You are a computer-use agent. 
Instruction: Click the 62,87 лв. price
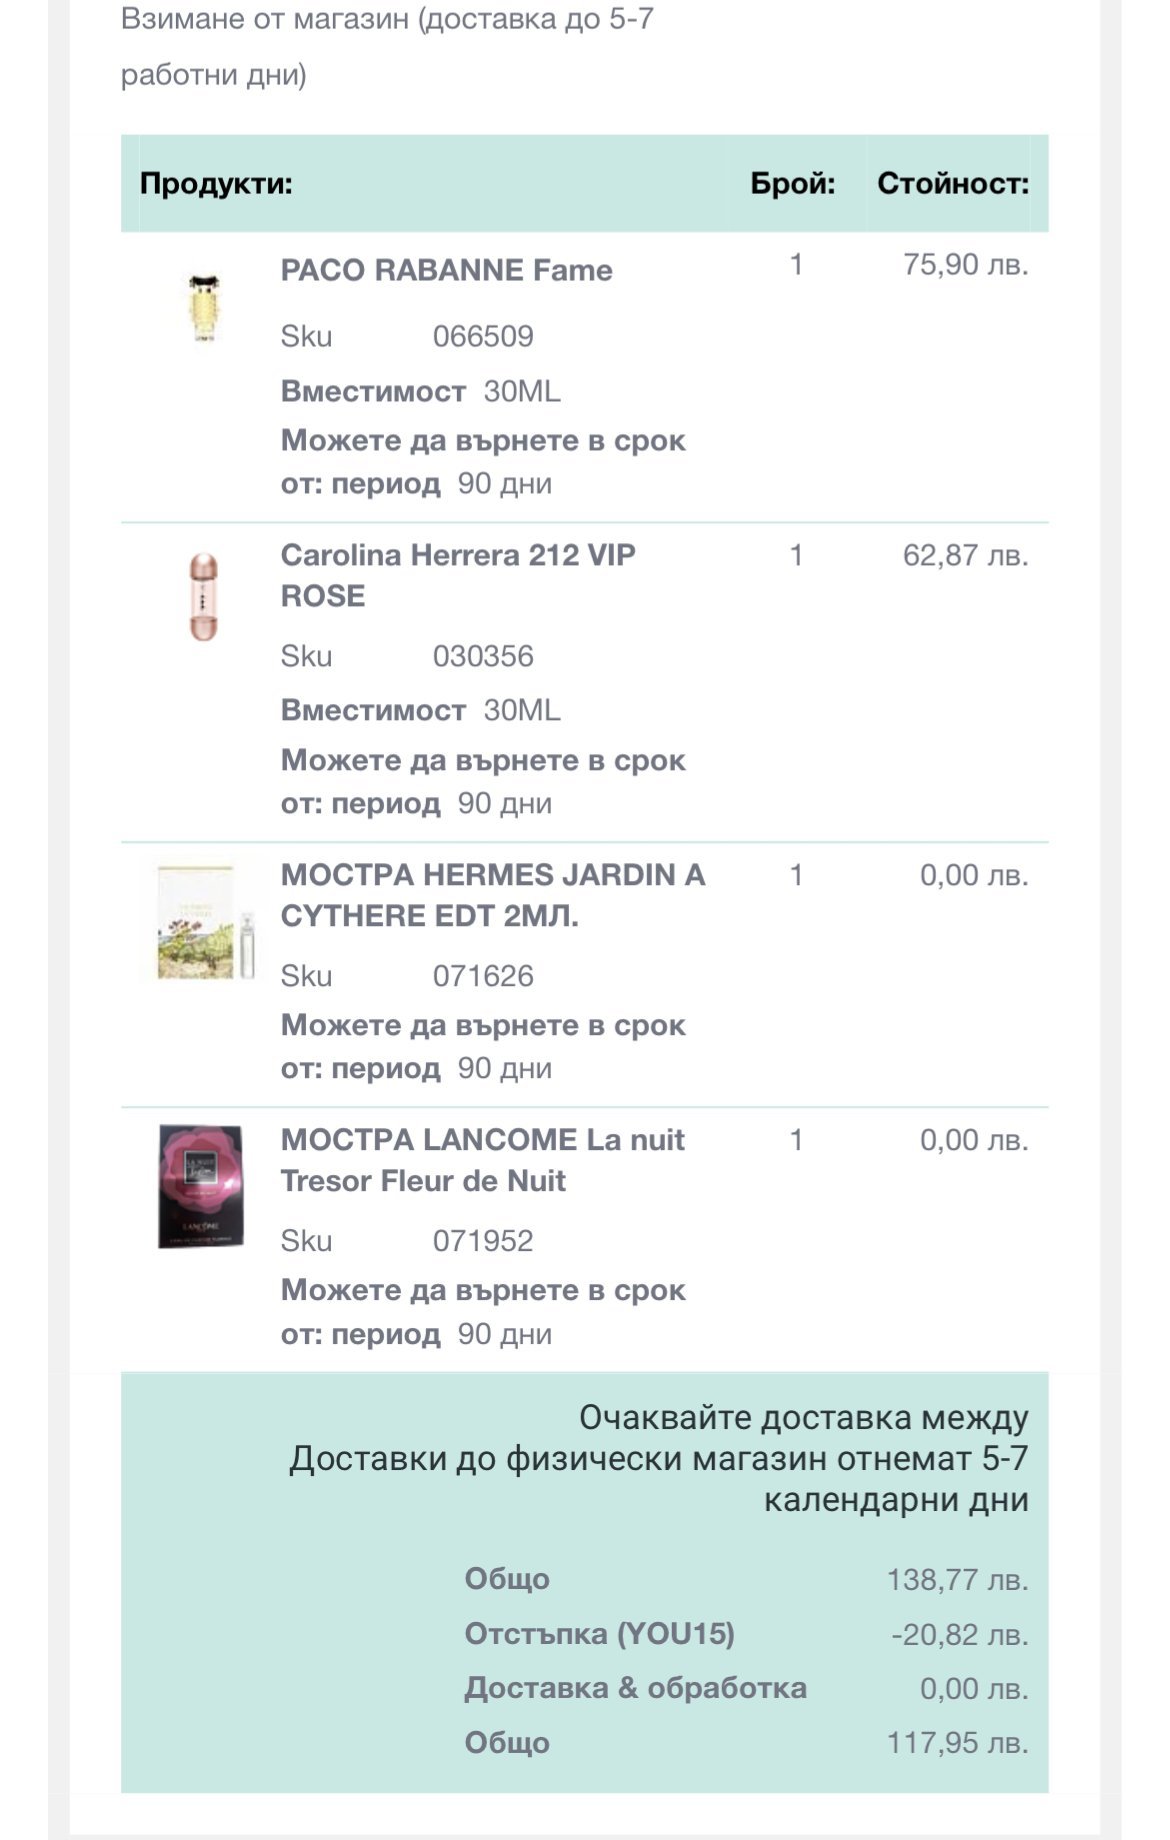pyautogui.click(x=965, y=555)
